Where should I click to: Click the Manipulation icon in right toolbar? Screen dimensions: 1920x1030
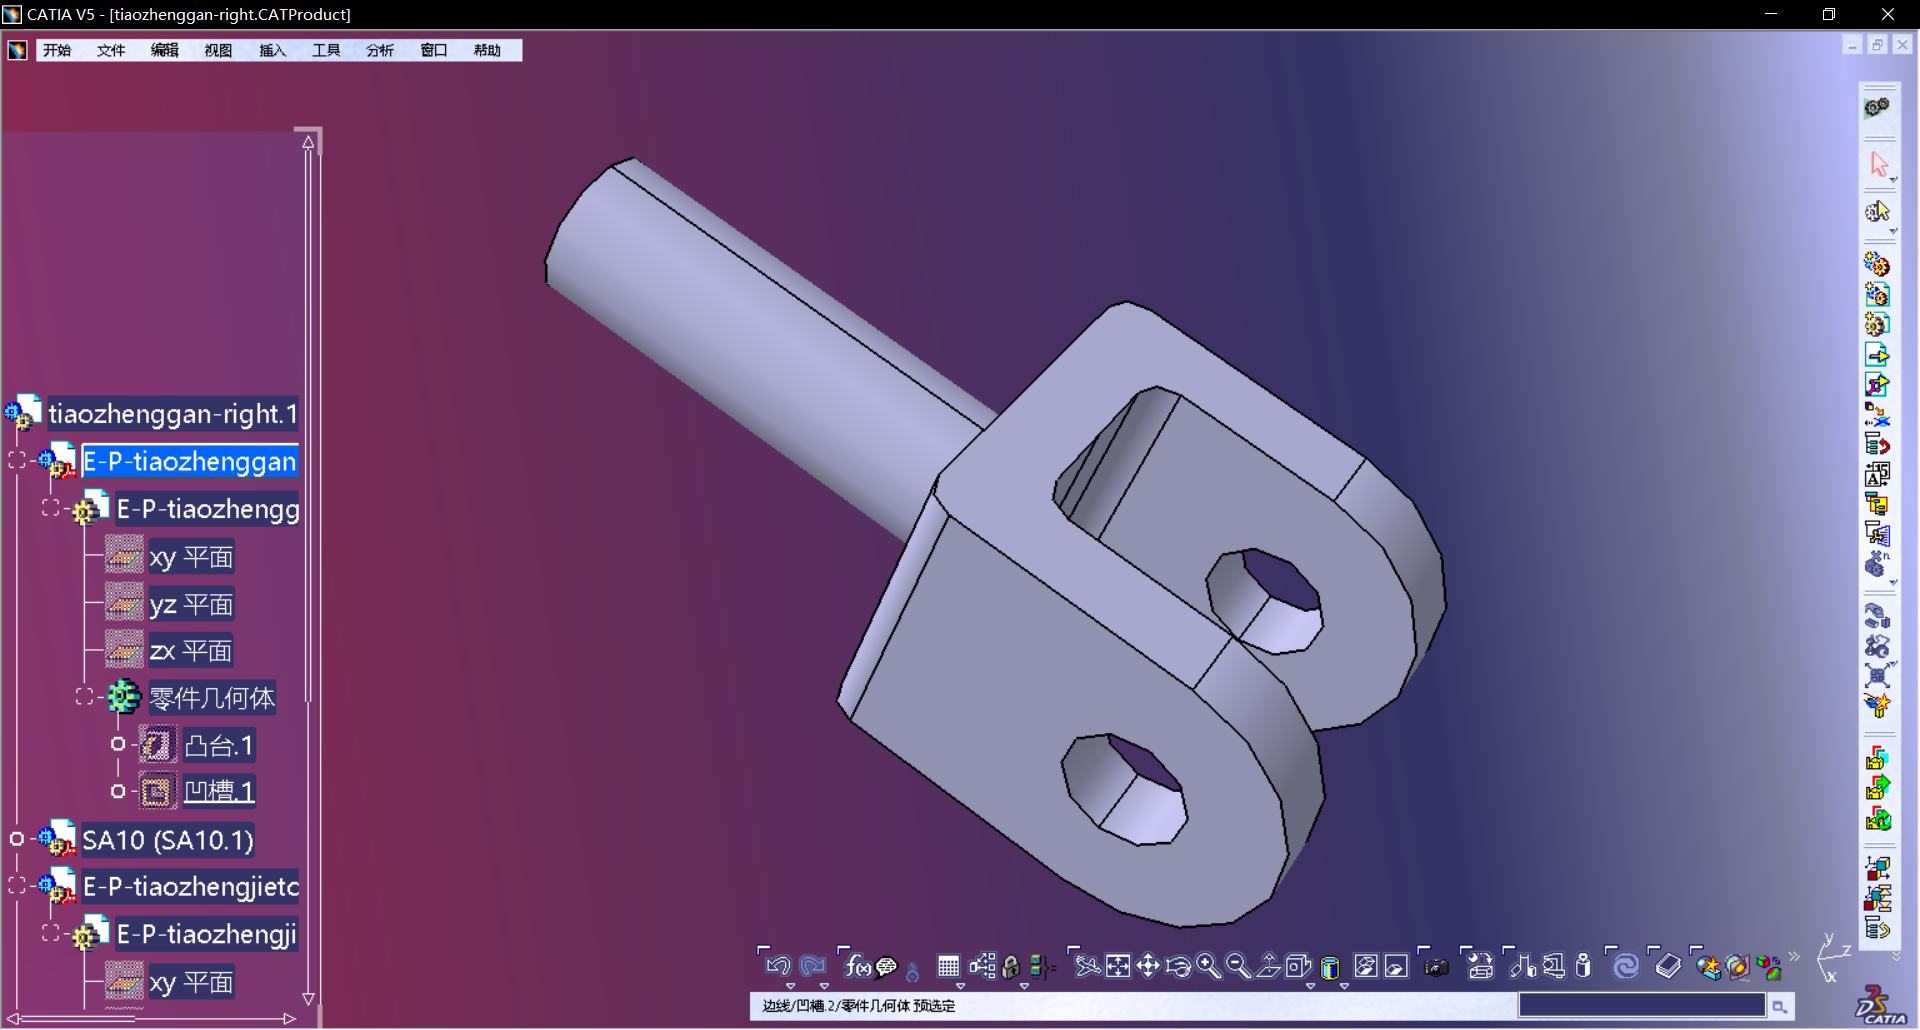click(x=1877, y=617)
